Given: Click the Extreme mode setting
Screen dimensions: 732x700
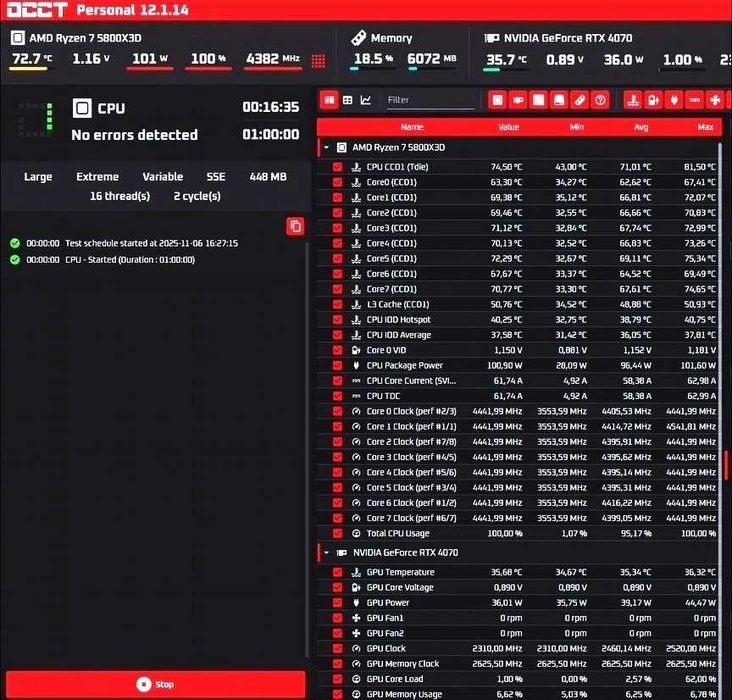Looking at the screenshot, I should (x=98, y=177).
